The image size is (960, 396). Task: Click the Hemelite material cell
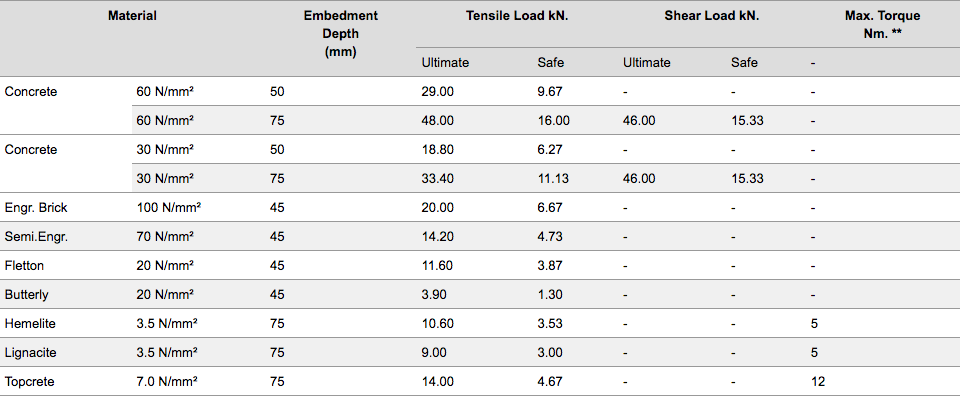click(30, 323)
